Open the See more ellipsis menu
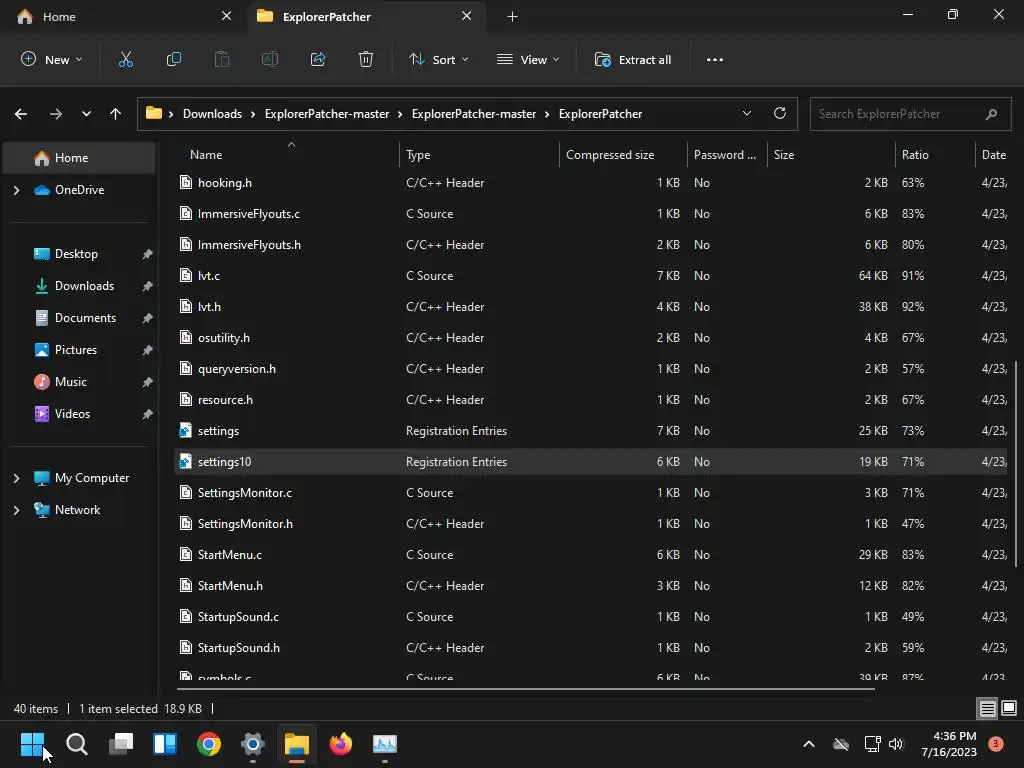The image size is (1024, 768). coord(714,59)
